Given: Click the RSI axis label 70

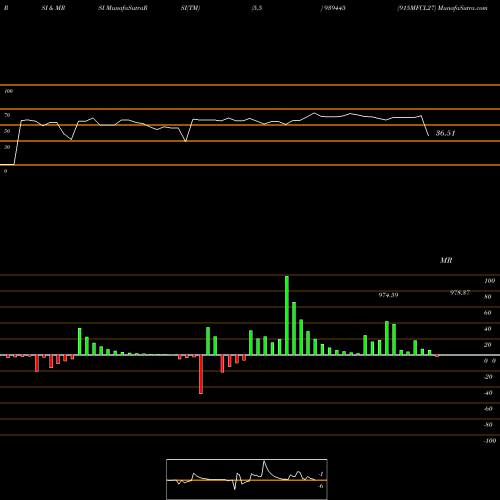Looking at the screenshot, I should (7, 115).
